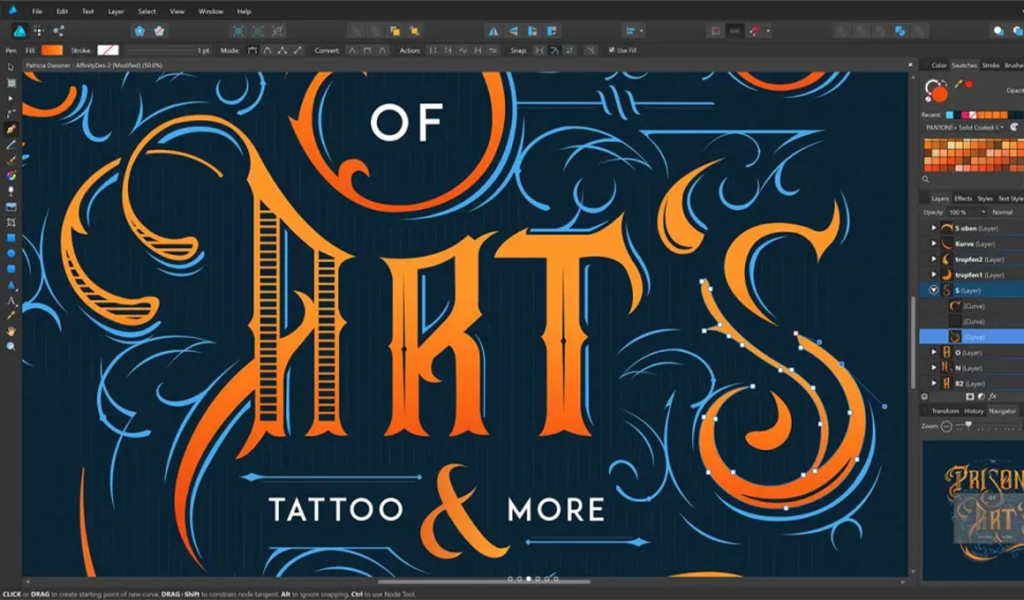Open the Window menu

click(210, 11)
